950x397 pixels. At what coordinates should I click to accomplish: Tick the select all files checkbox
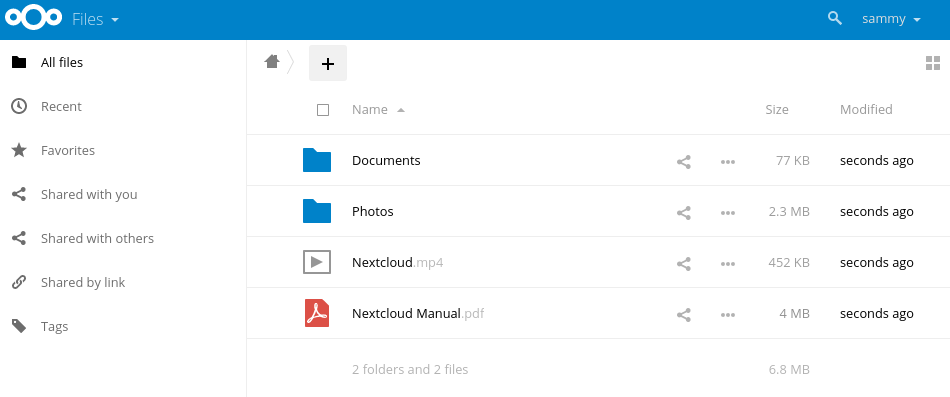[323, 110]
